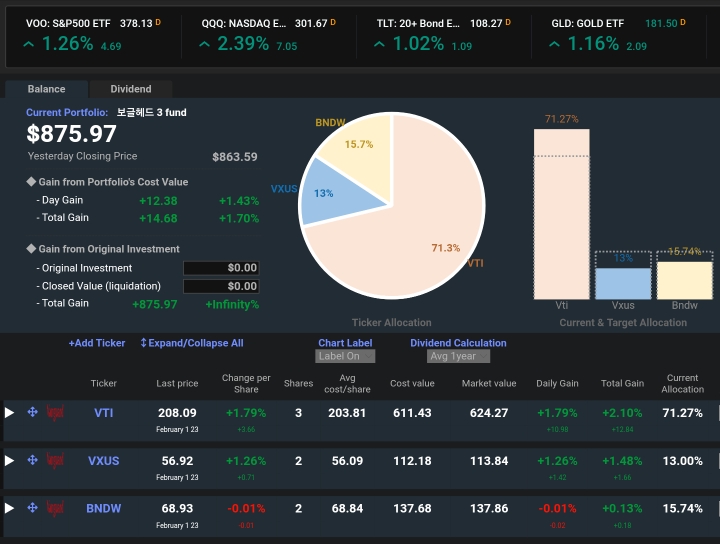The image size is (720, 544).
Task: Click VTI cost value 611.43
Action: coord(412,413)
